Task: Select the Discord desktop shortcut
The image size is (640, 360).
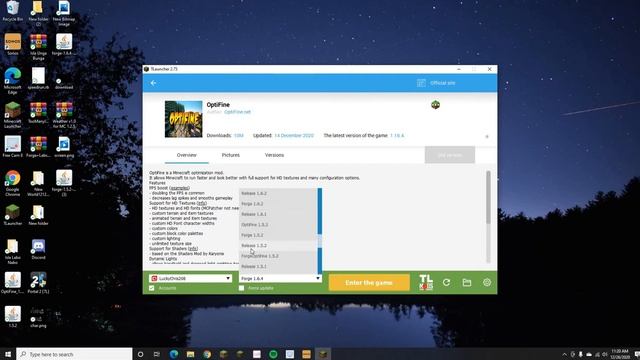Action: point(38,249)
